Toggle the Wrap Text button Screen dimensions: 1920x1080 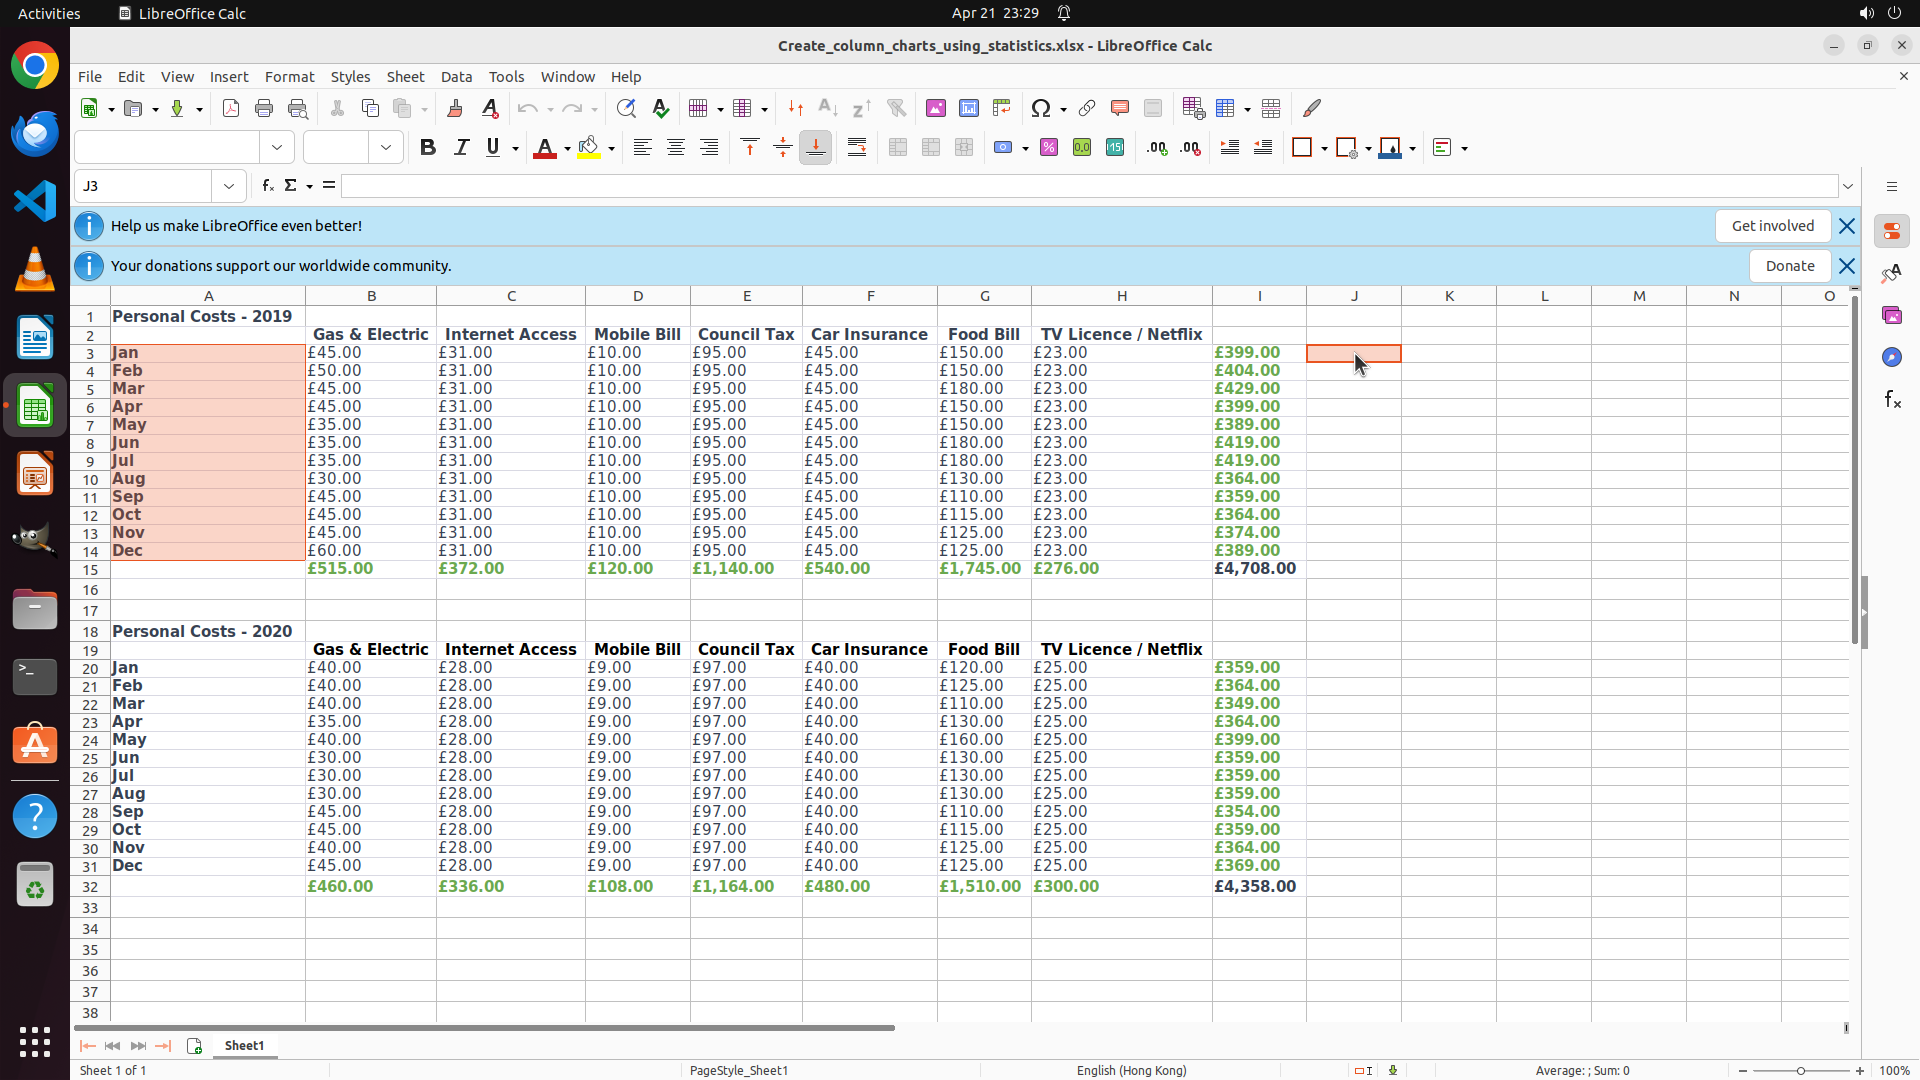[x=857, y=148]
